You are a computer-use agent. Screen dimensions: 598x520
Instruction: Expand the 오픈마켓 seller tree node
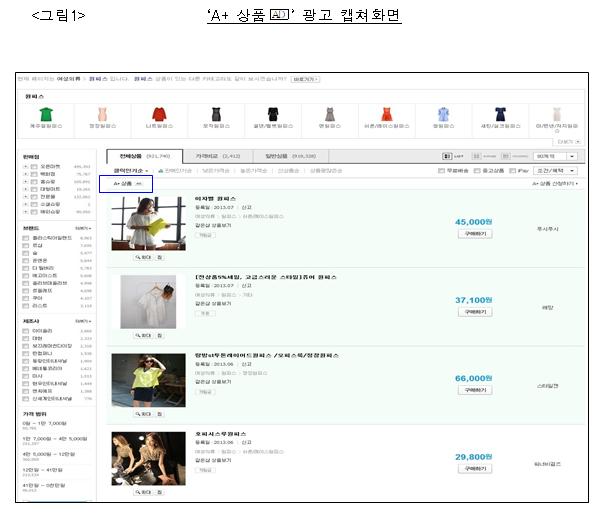[x=25, y=167]
